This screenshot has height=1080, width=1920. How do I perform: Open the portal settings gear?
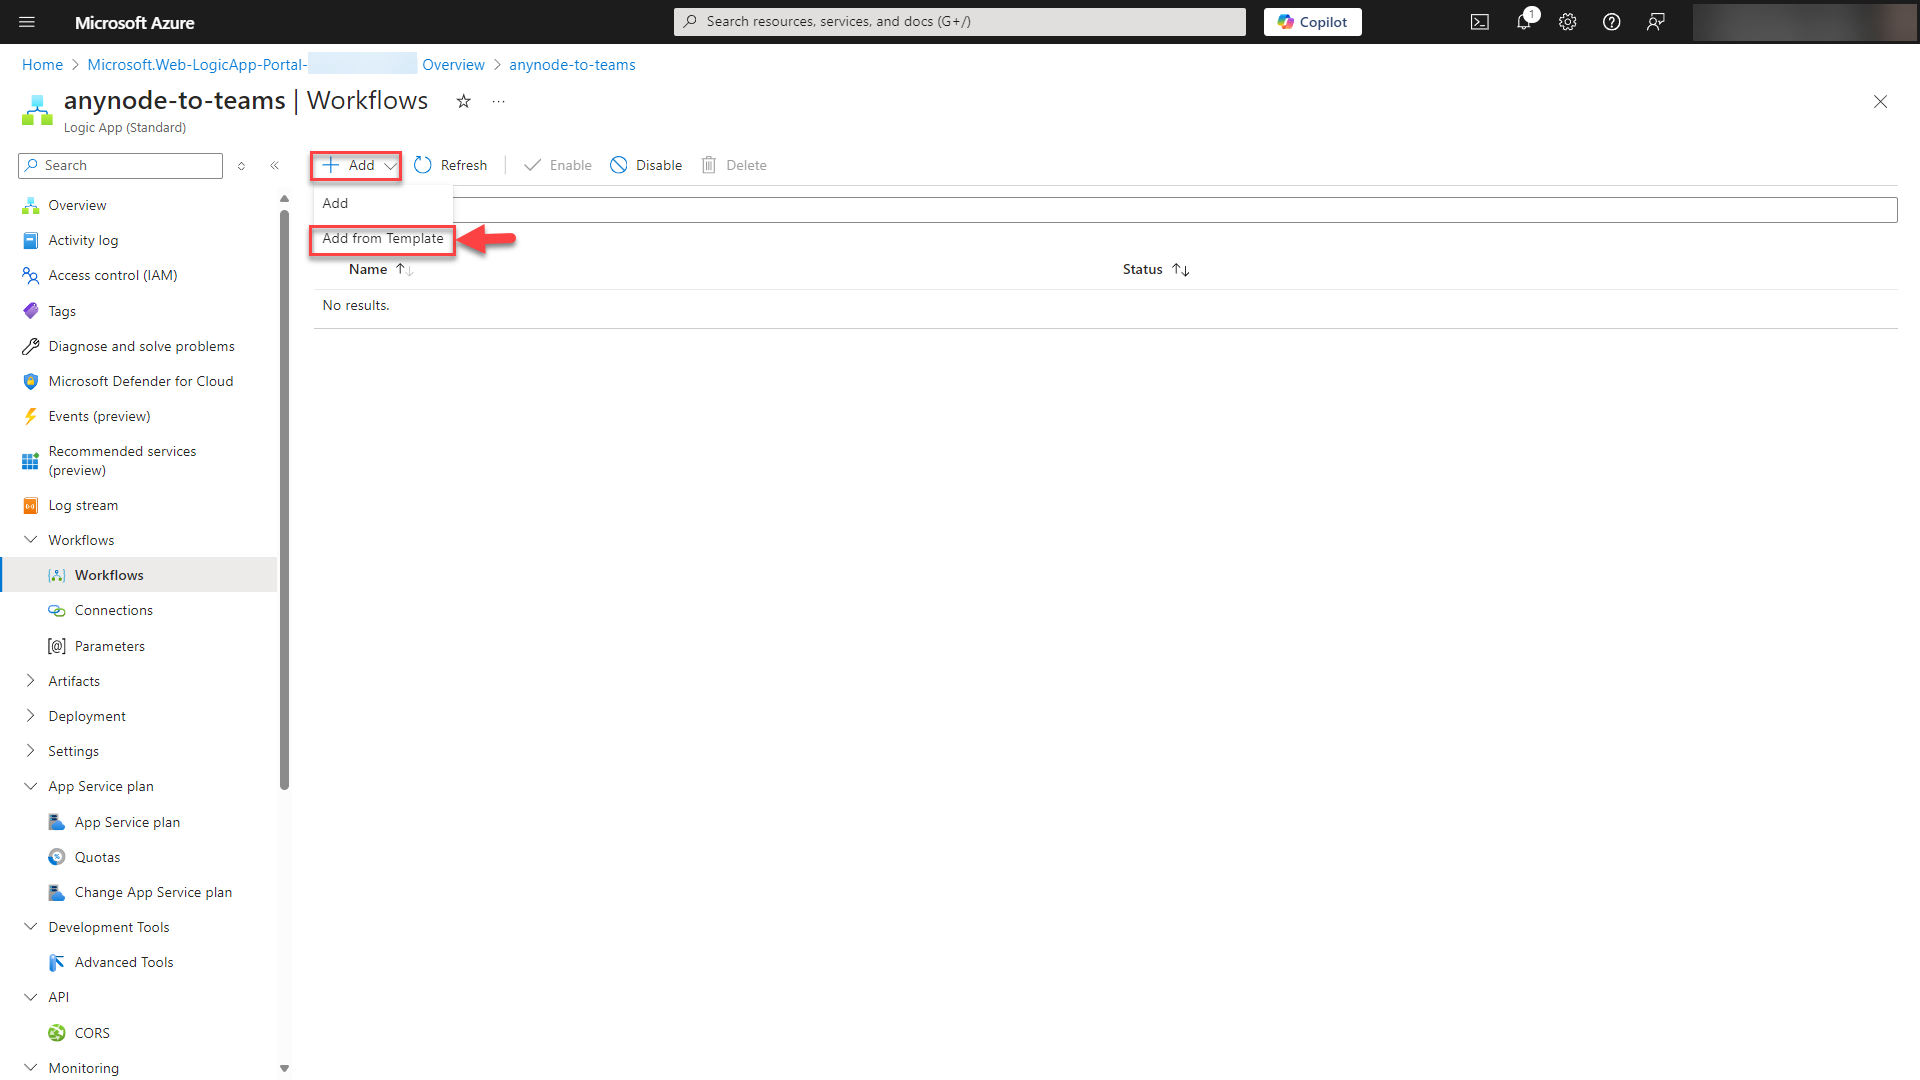(1567, 21)
